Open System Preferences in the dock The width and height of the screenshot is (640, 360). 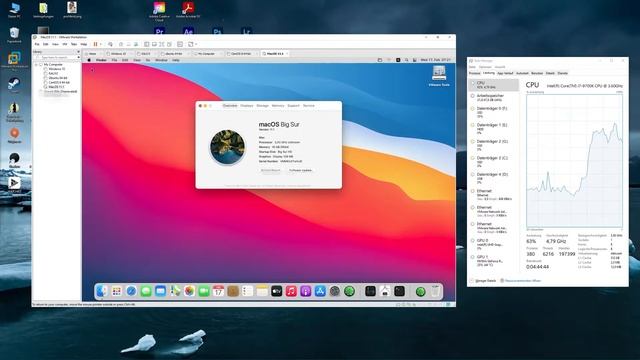(x=335, y=291)
